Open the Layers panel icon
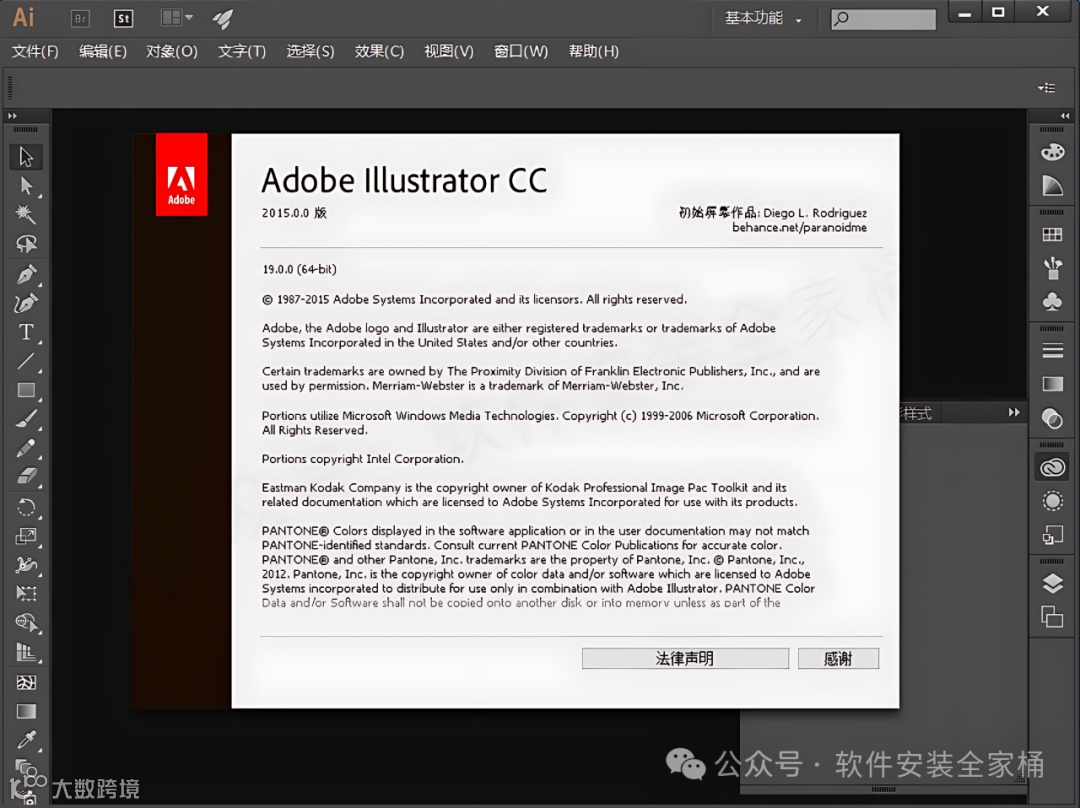Image resolution: width=1080 pixels, height=808 pixels. tap(1052, 583)
